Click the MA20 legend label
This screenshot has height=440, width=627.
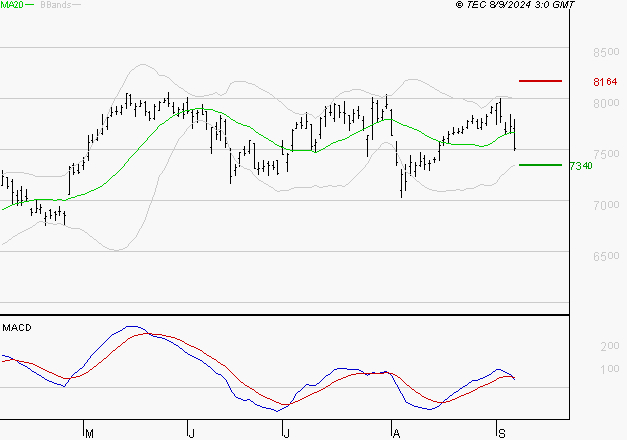12,4
